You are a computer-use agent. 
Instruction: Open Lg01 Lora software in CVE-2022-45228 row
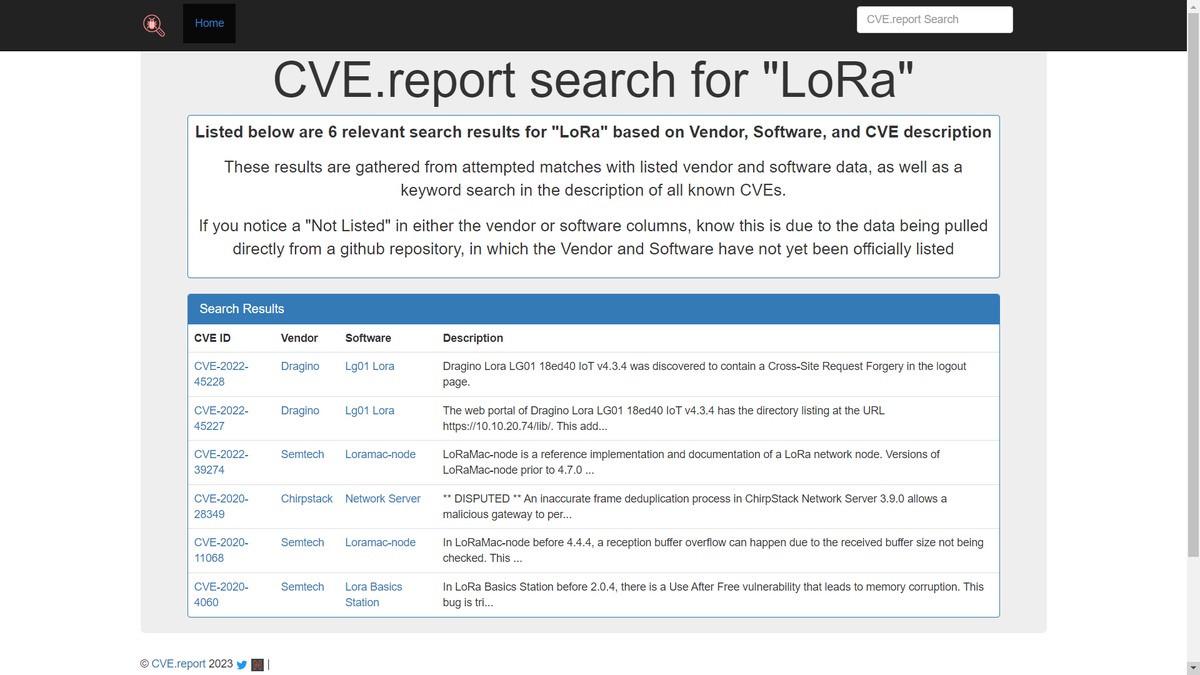pyautogui.click(x=370, y=366)
